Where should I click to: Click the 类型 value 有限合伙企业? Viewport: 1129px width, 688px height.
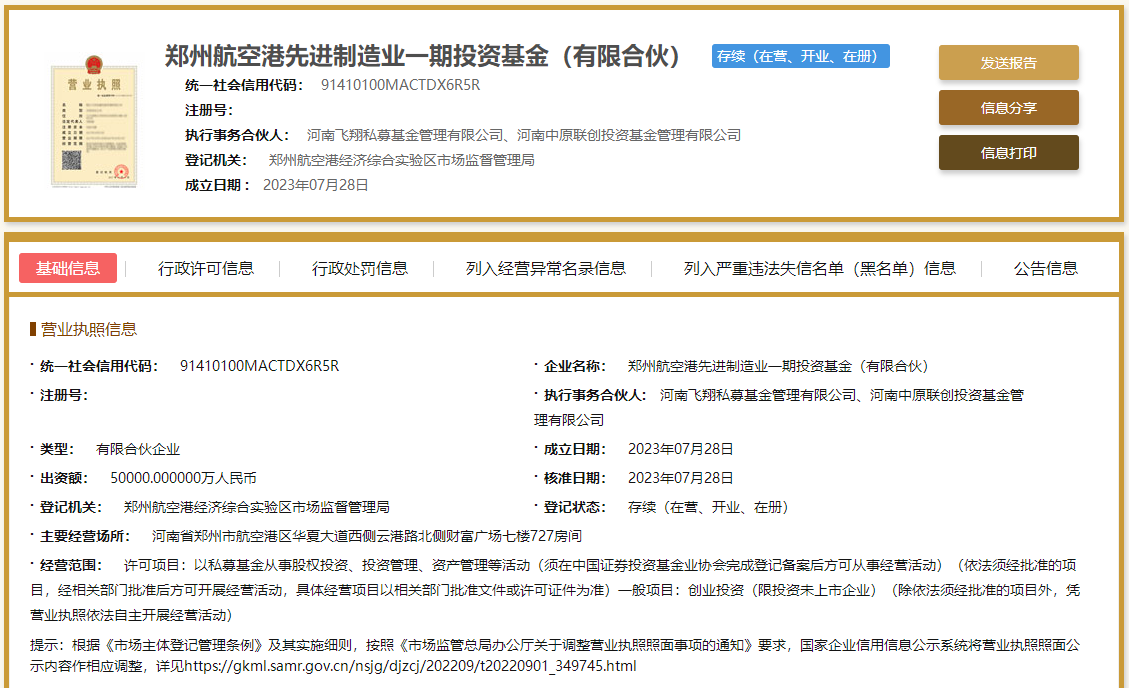(x=138, y=449)
